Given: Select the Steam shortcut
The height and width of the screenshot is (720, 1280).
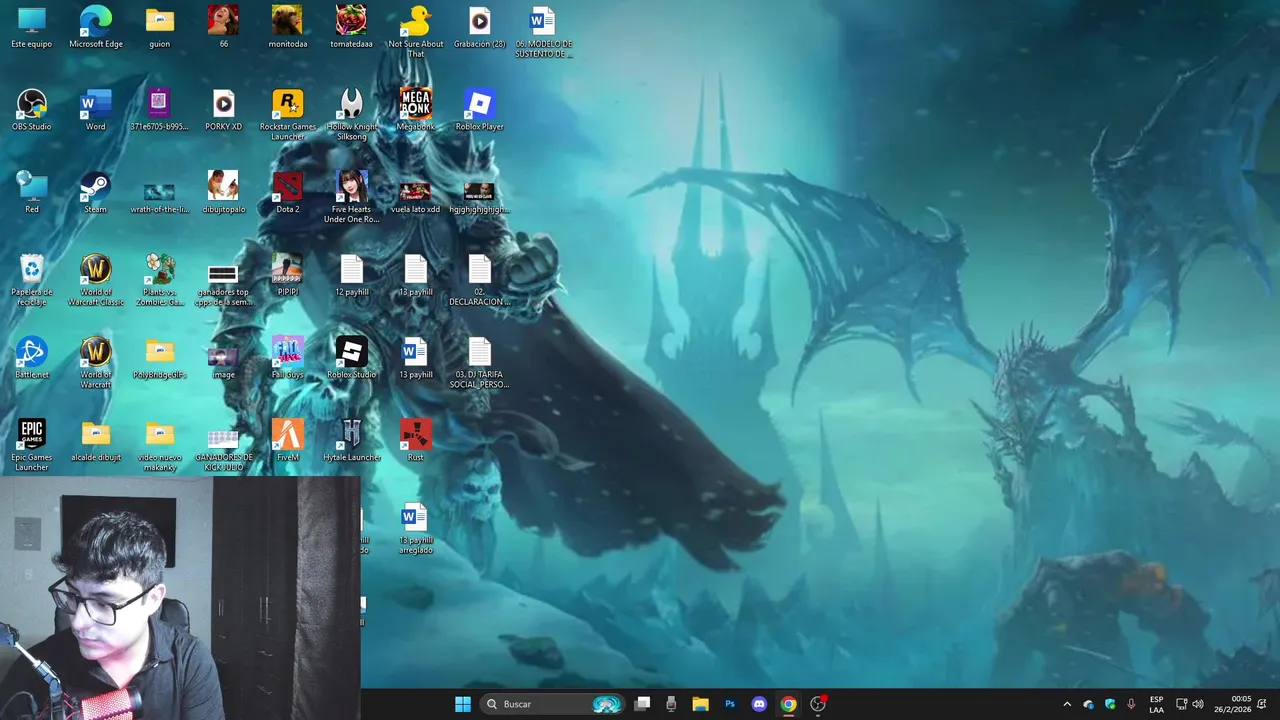Looking at the screenshot, I should pos(96,193).
